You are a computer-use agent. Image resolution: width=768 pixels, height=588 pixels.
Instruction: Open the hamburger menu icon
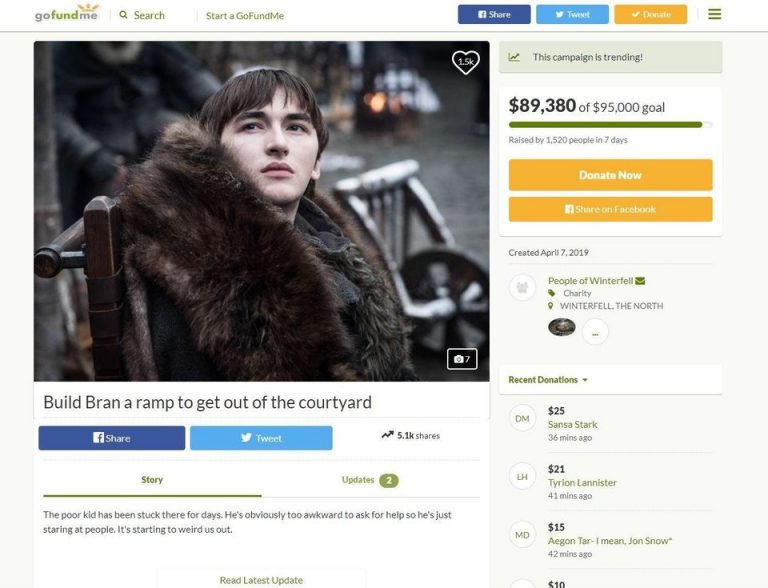[714, 15]
